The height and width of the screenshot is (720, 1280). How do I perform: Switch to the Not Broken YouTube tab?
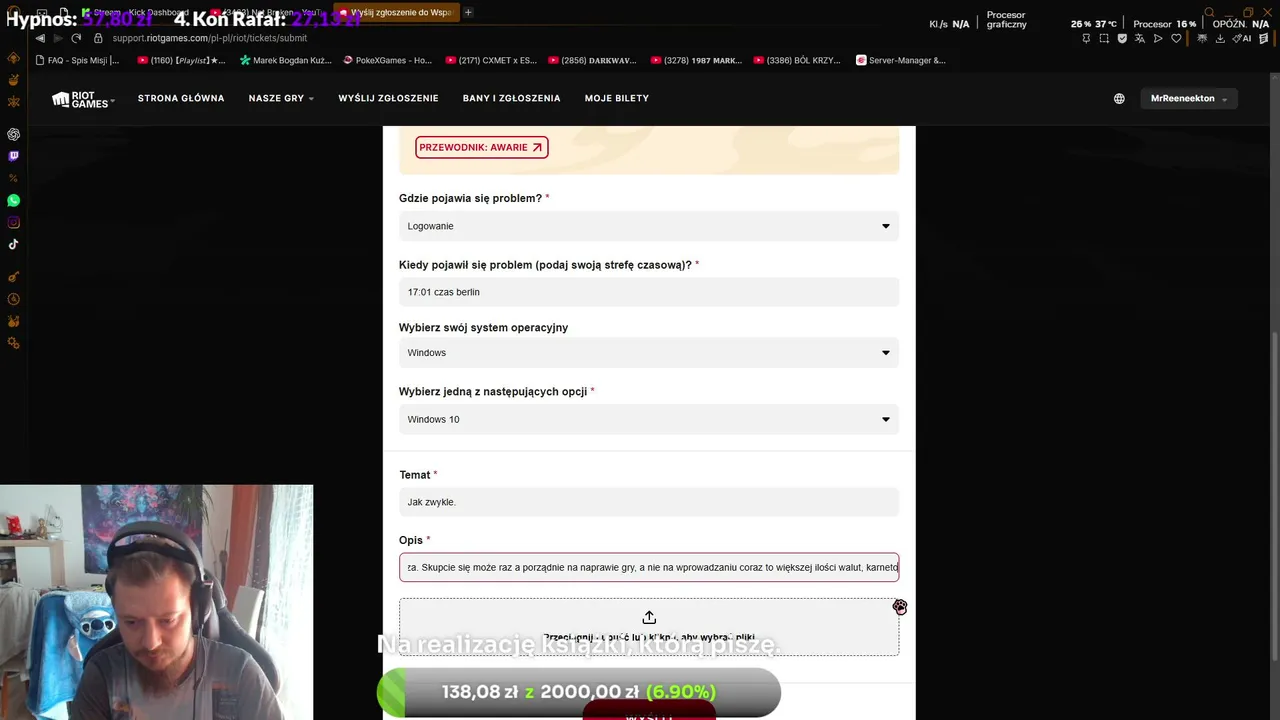point(267,12)
